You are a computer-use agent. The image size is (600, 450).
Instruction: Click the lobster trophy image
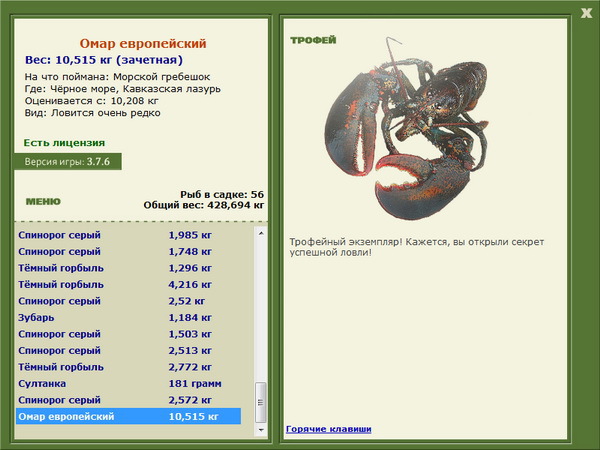click(x=406, y=128)
